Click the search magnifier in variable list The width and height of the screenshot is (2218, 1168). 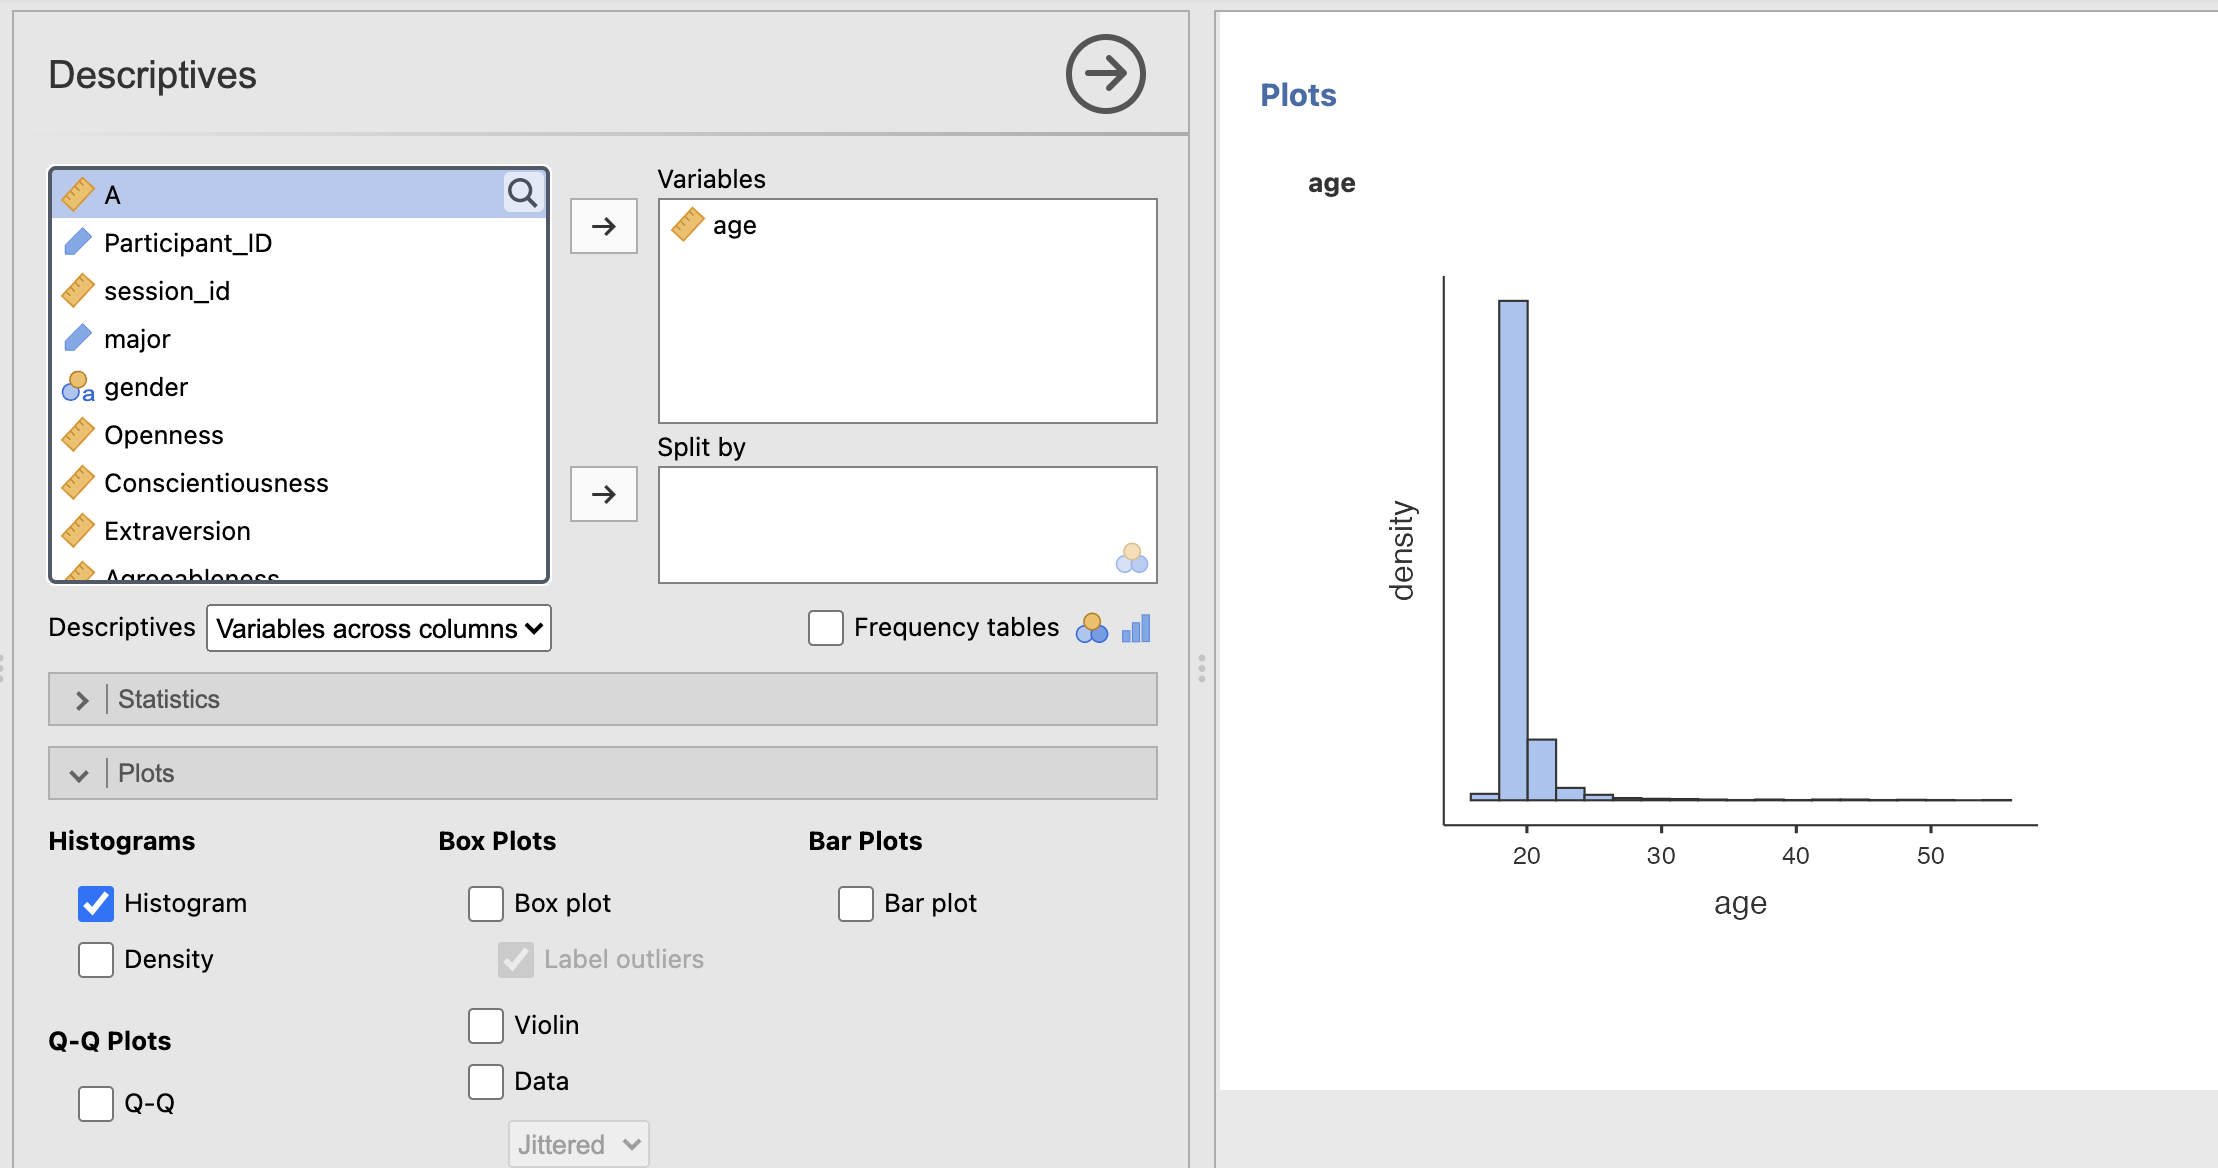coord(523,192)
